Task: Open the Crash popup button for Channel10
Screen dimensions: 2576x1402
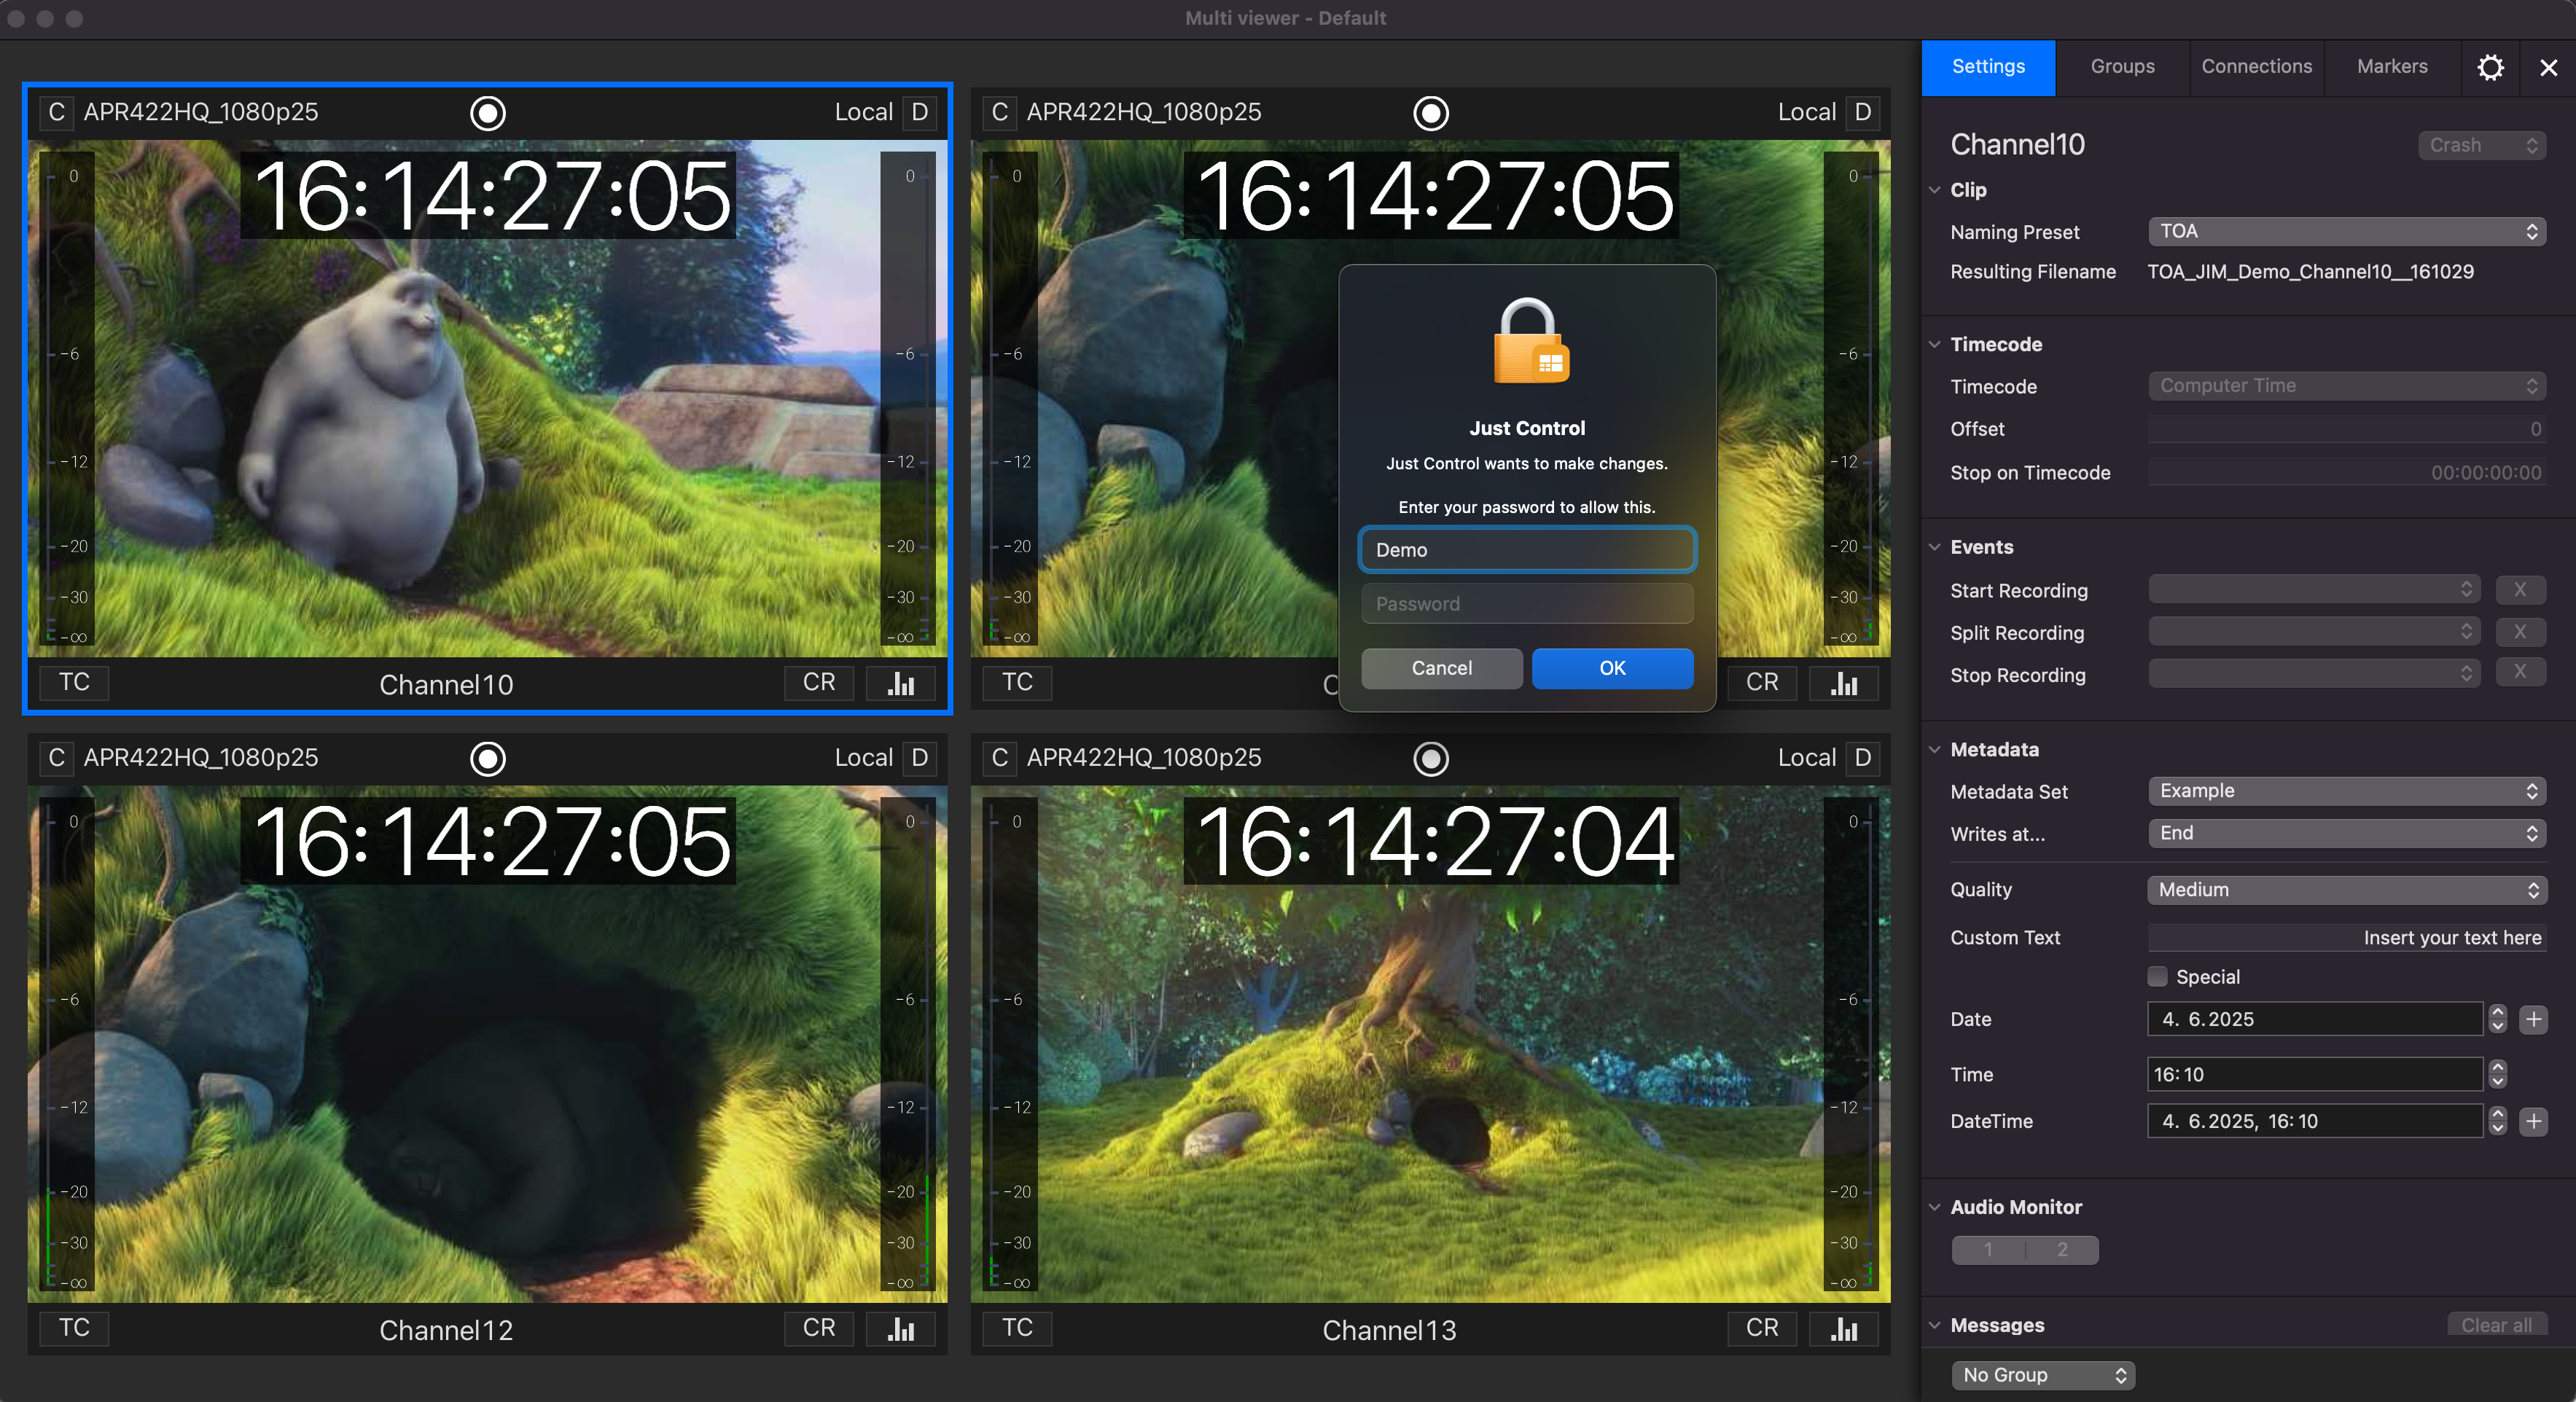Action: [x=2482, y=145]
